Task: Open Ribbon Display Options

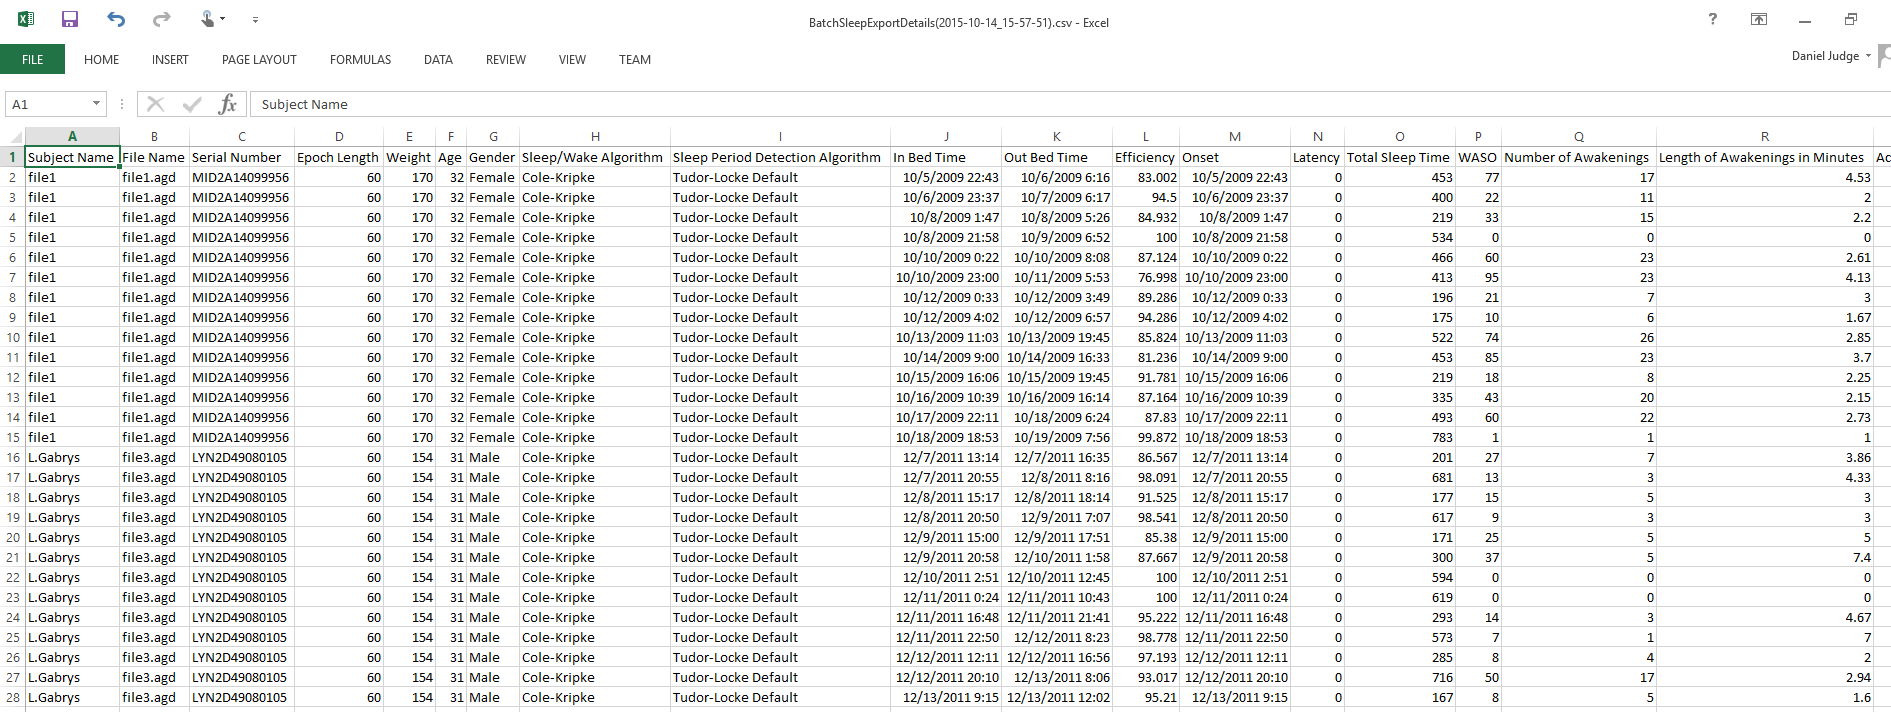Action: 1758,19
